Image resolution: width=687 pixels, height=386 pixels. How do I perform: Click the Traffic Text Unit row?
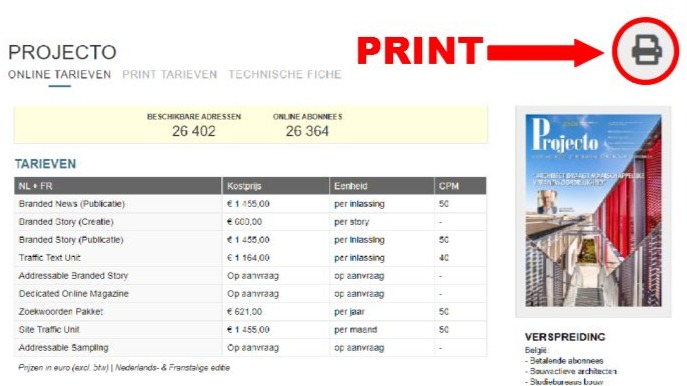point(250,258)
